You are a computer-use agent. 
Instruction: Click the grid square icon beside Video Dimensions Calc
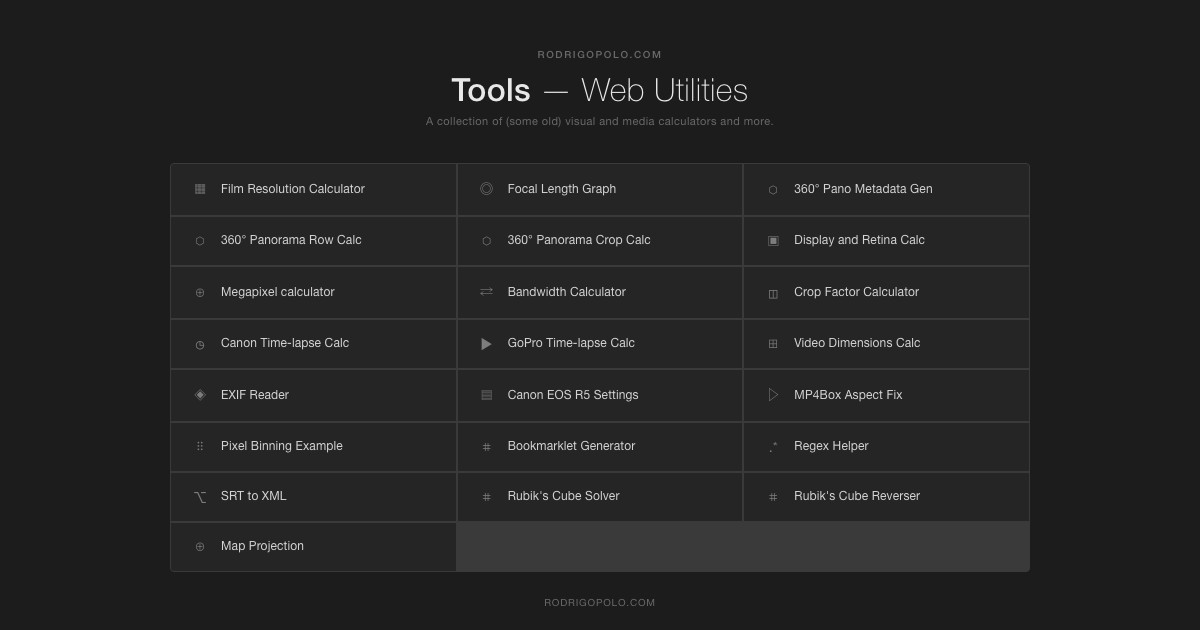click(x=773, y=344)
